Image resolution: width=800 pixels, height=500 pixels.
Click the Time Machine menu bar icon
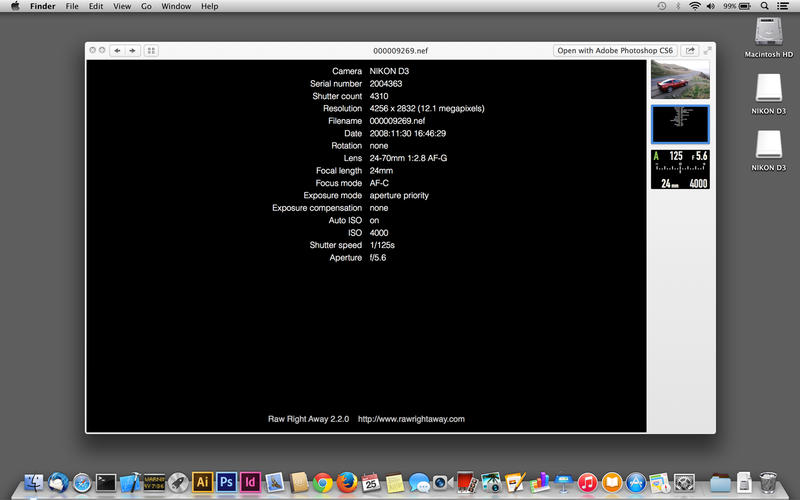(x=662, y=6)
